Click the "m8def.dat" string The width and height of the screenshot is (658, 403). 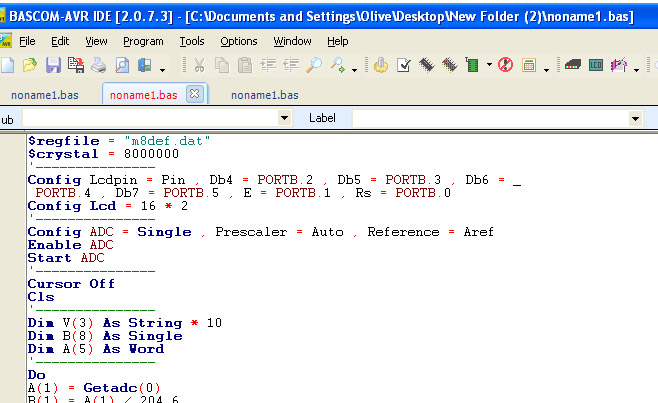(167, 141)
